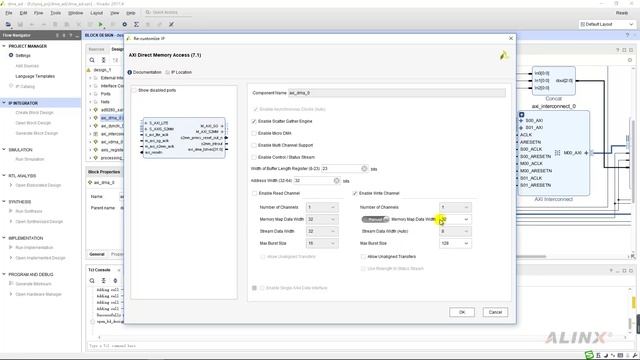
Task: Click Cancel in Re-customize IP dialog
Action: point(495,312)
